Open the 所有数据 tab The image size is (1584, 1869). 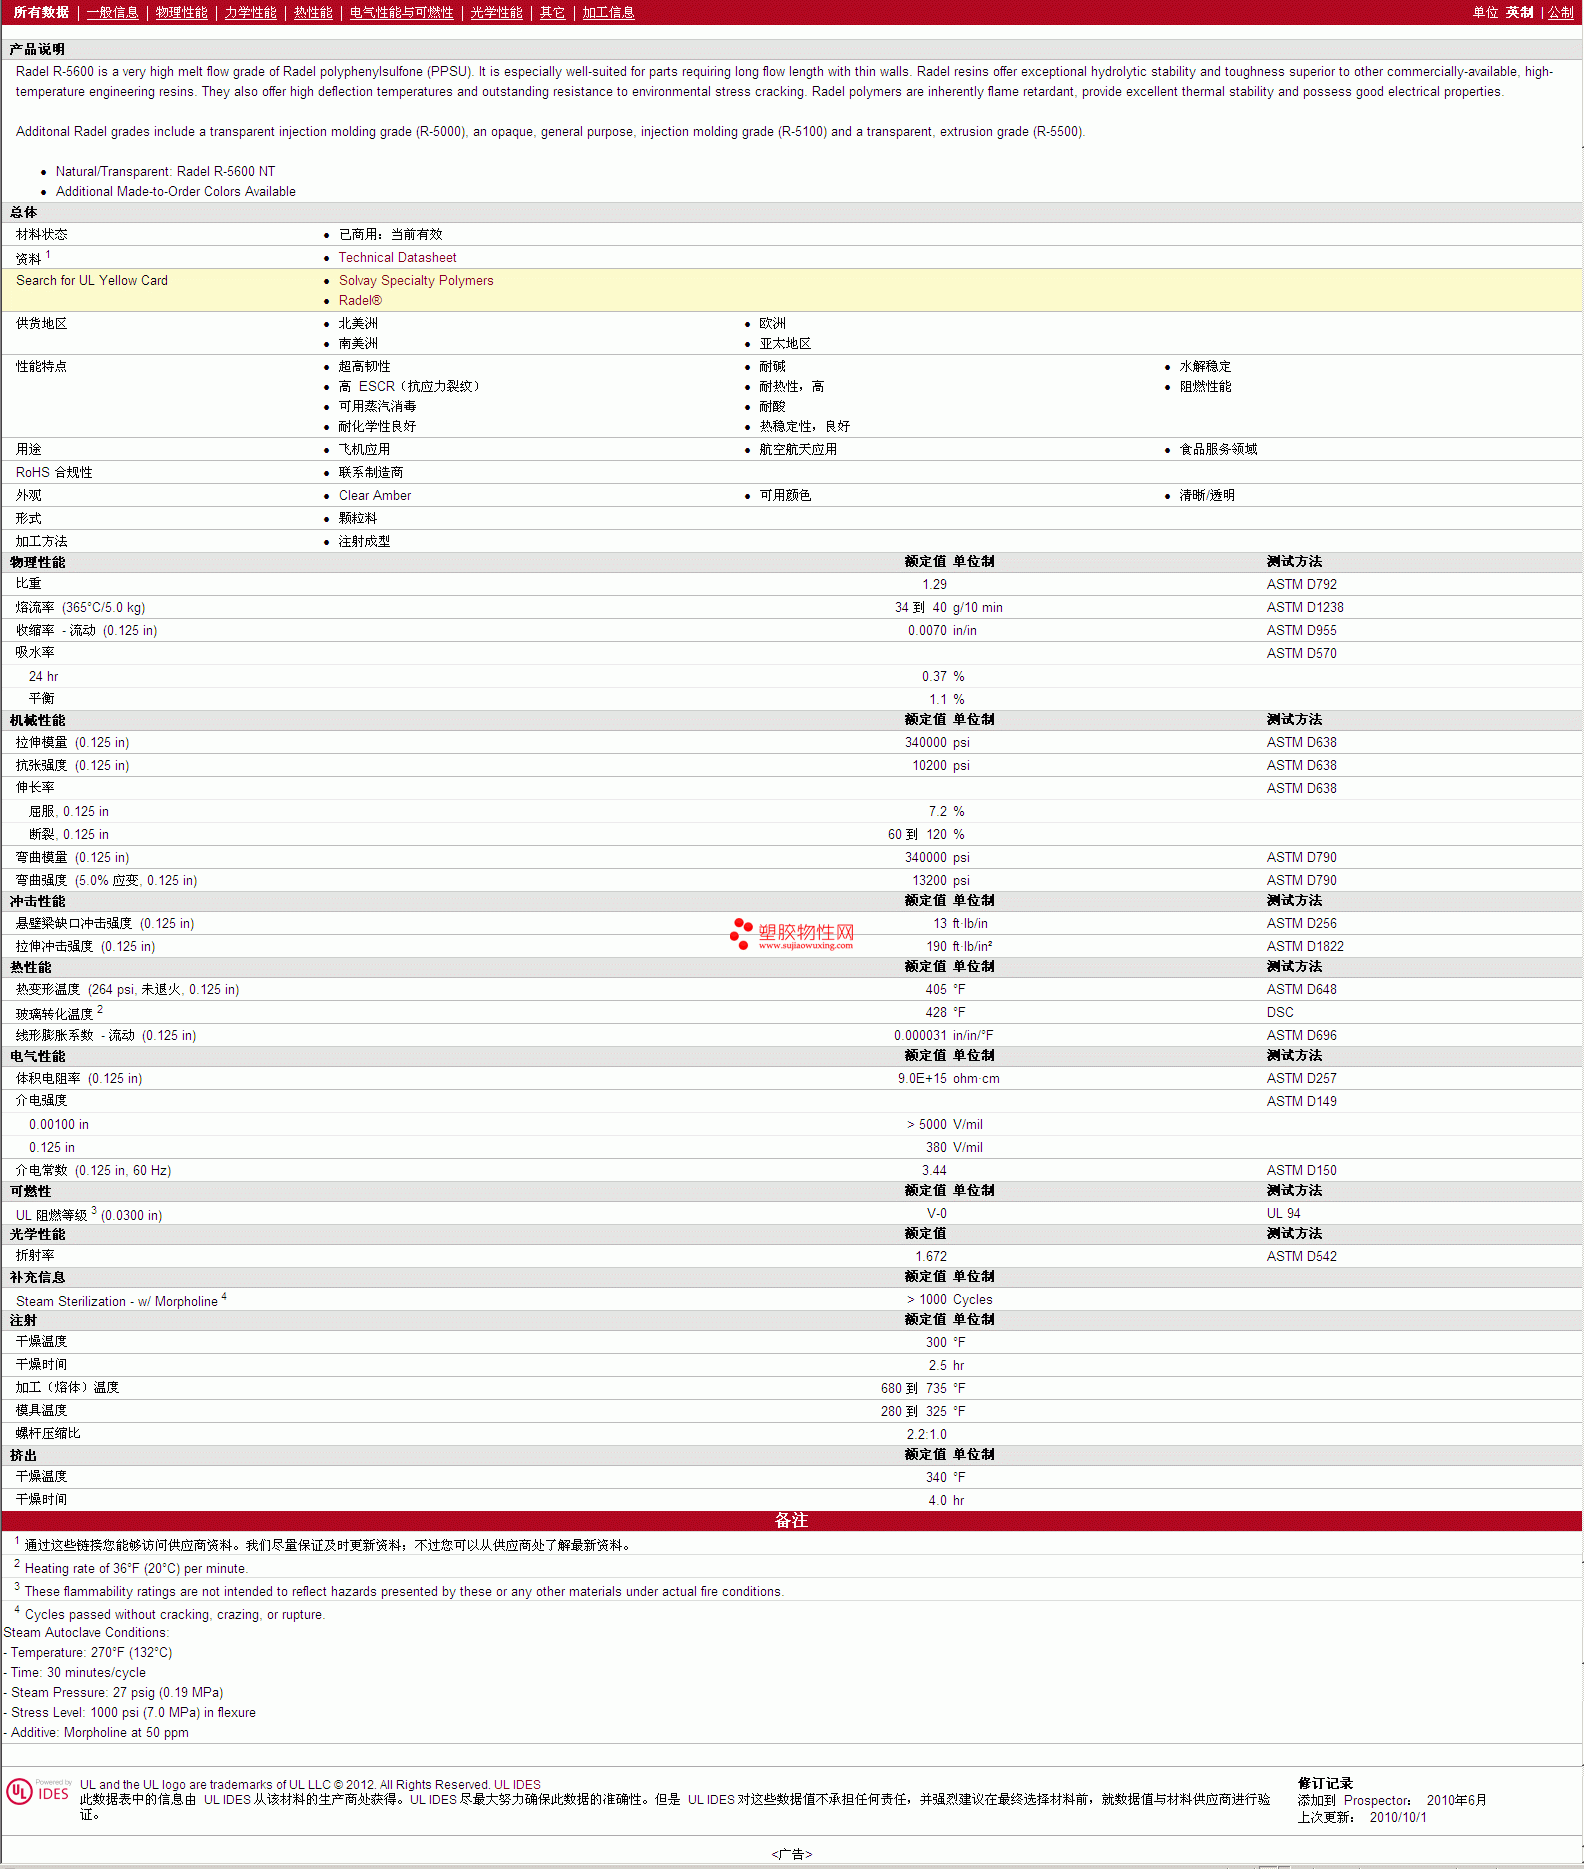pyautogui.click(x=41, y=12)
